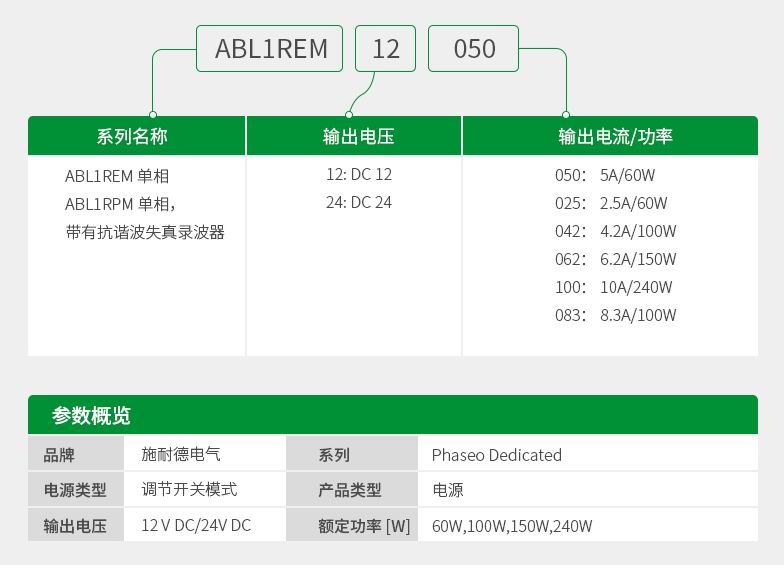This screenshot has height=565, width=784.
Task: Select the 输出电压 label in parameter table
Action: coord(76,524)
